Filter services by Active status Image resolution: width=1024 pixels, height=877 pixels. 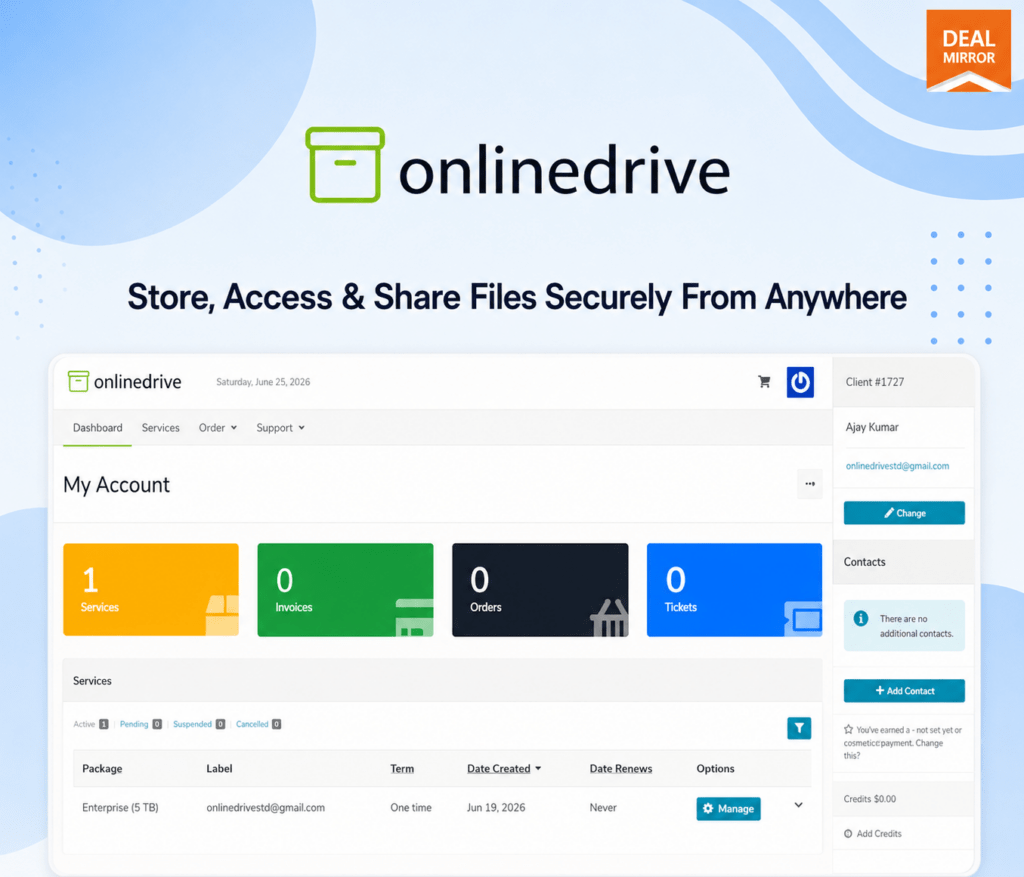tap(91, 724)
